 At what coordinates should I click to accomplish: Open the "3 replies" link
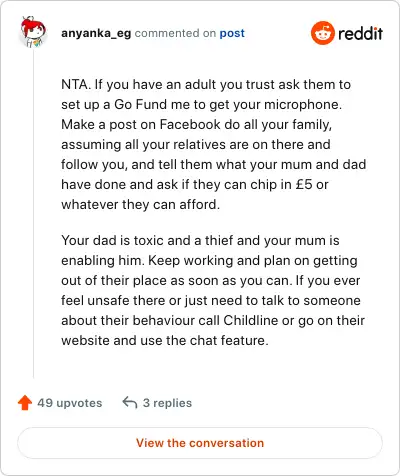pyautogui.click(x=167, y=403)
